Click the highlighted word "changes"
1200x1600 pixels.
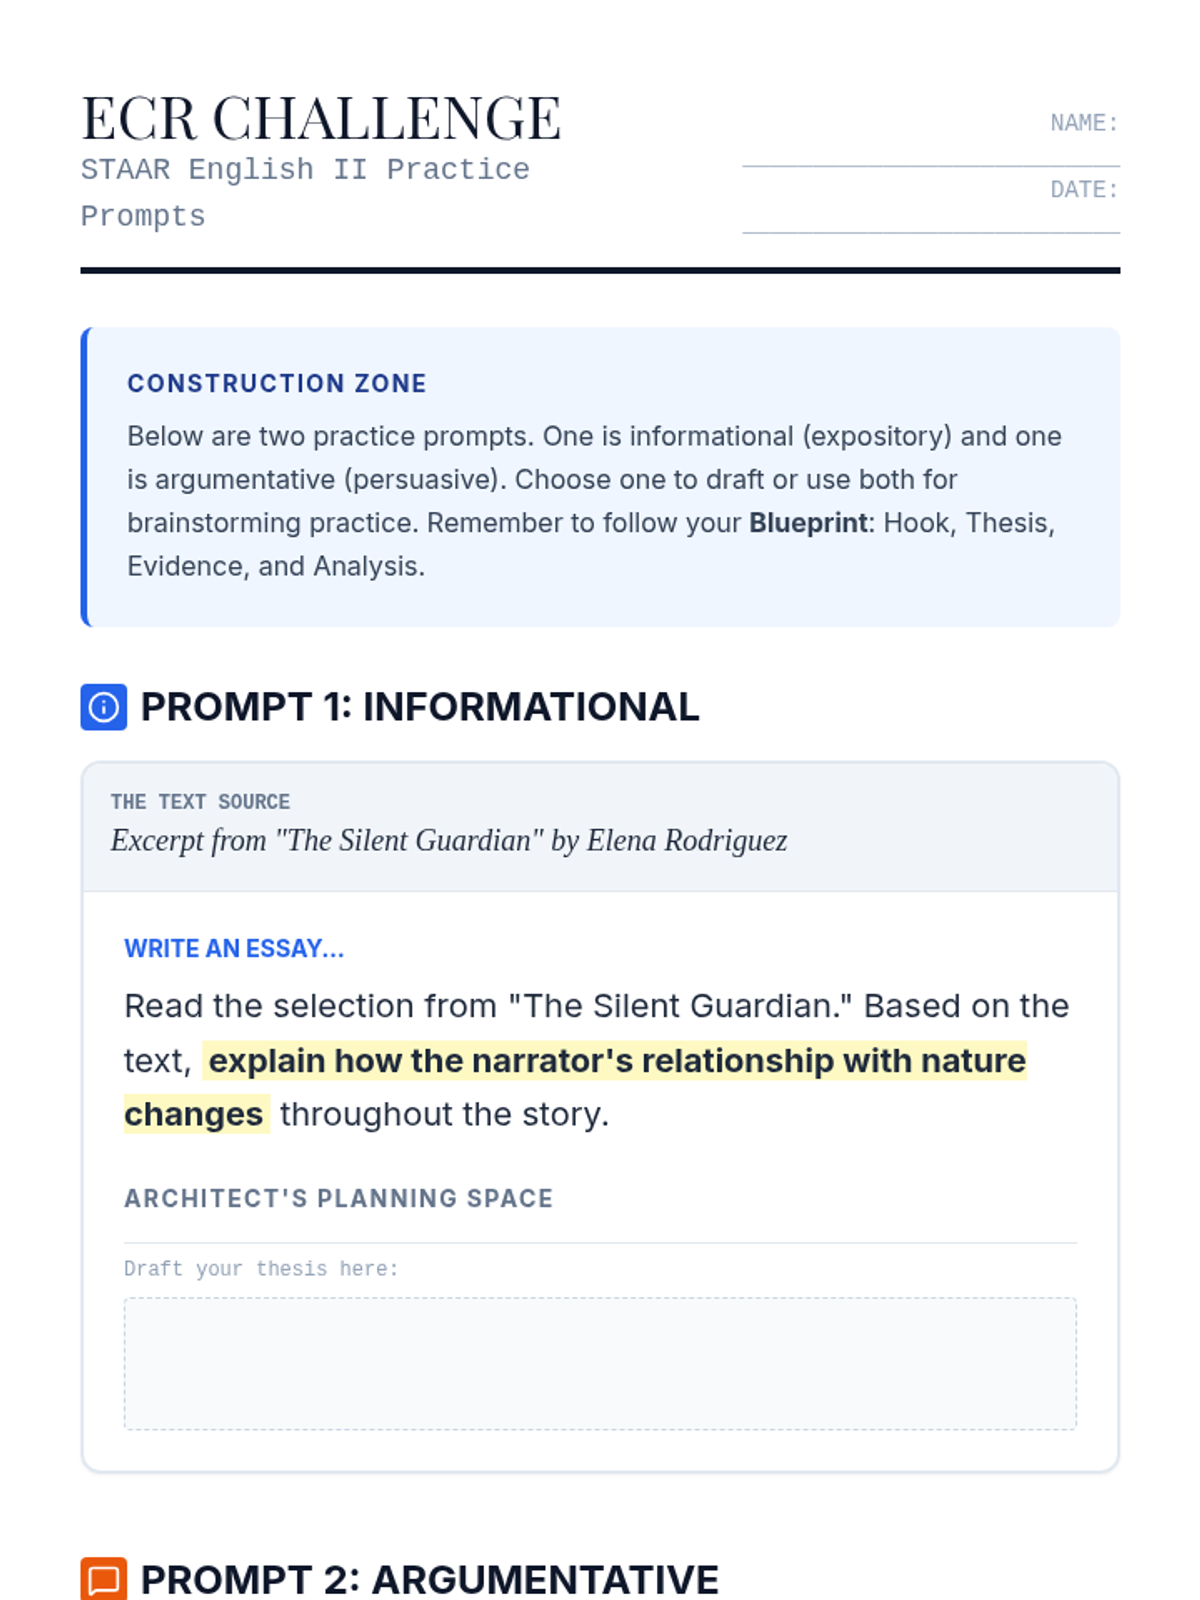coord(194,1114)
